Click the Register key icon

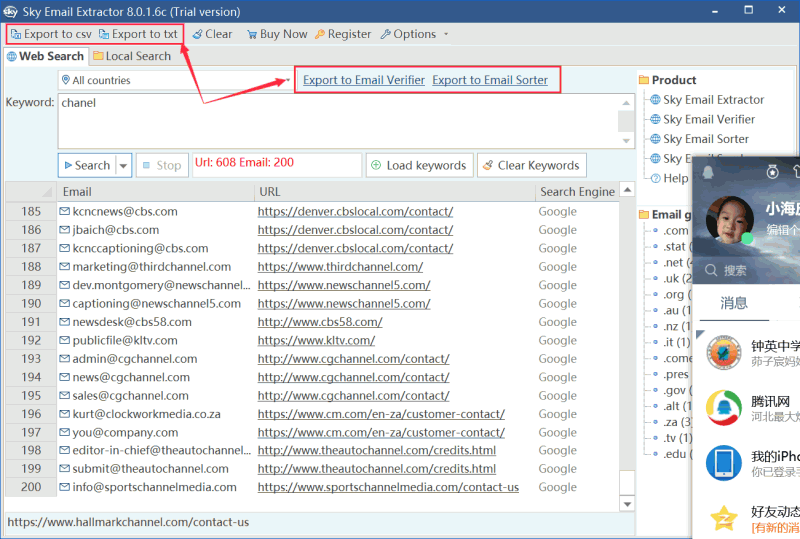tap(320, 34)
